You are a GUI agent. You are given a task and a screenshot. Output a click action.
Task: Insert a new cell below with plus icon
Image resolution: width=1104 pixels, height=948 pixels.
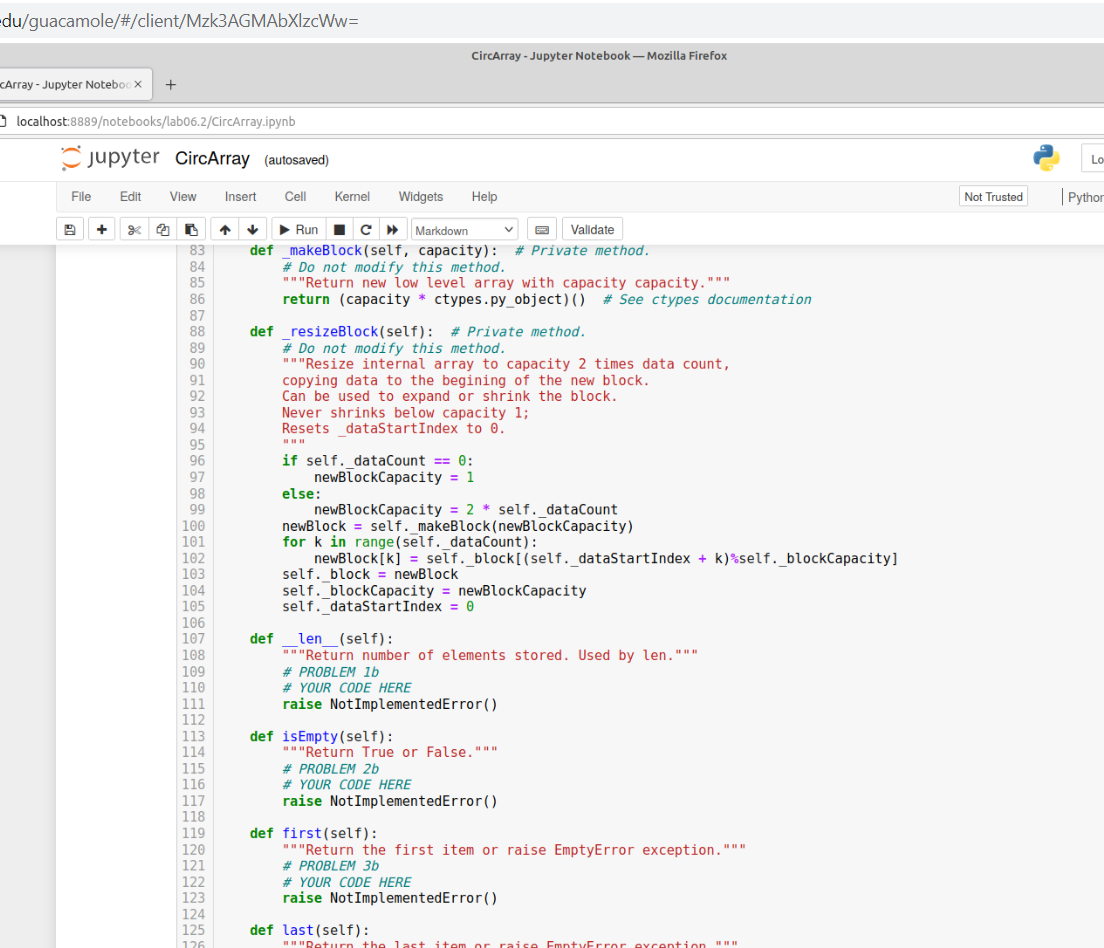101,229
